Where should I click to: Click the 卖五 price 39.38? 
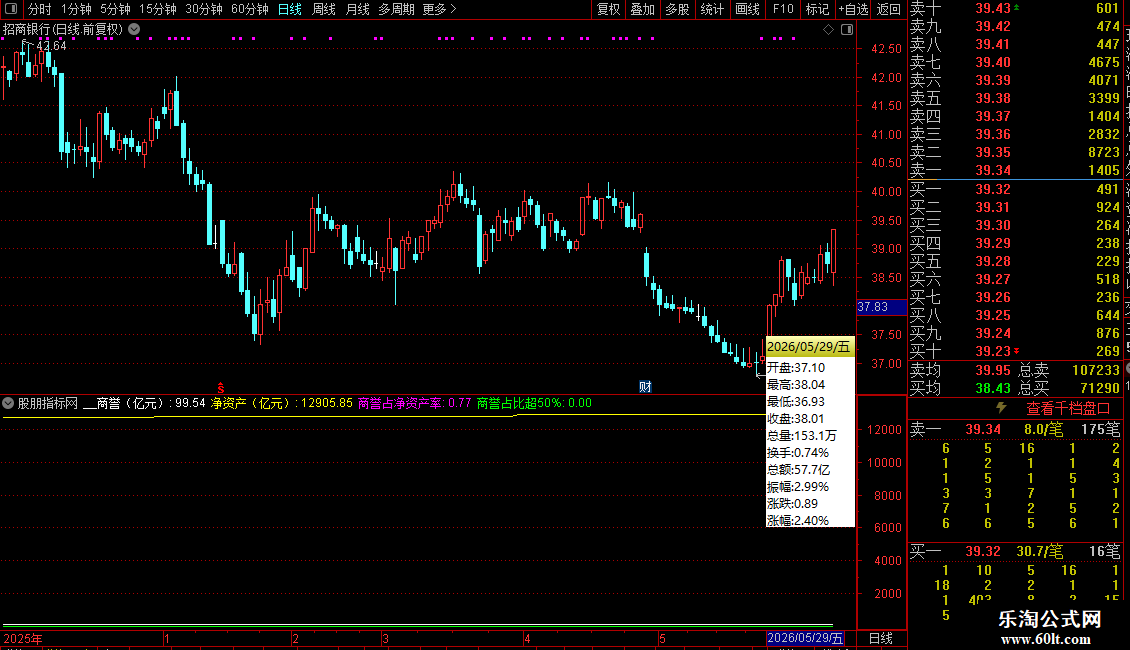point(992,98)
